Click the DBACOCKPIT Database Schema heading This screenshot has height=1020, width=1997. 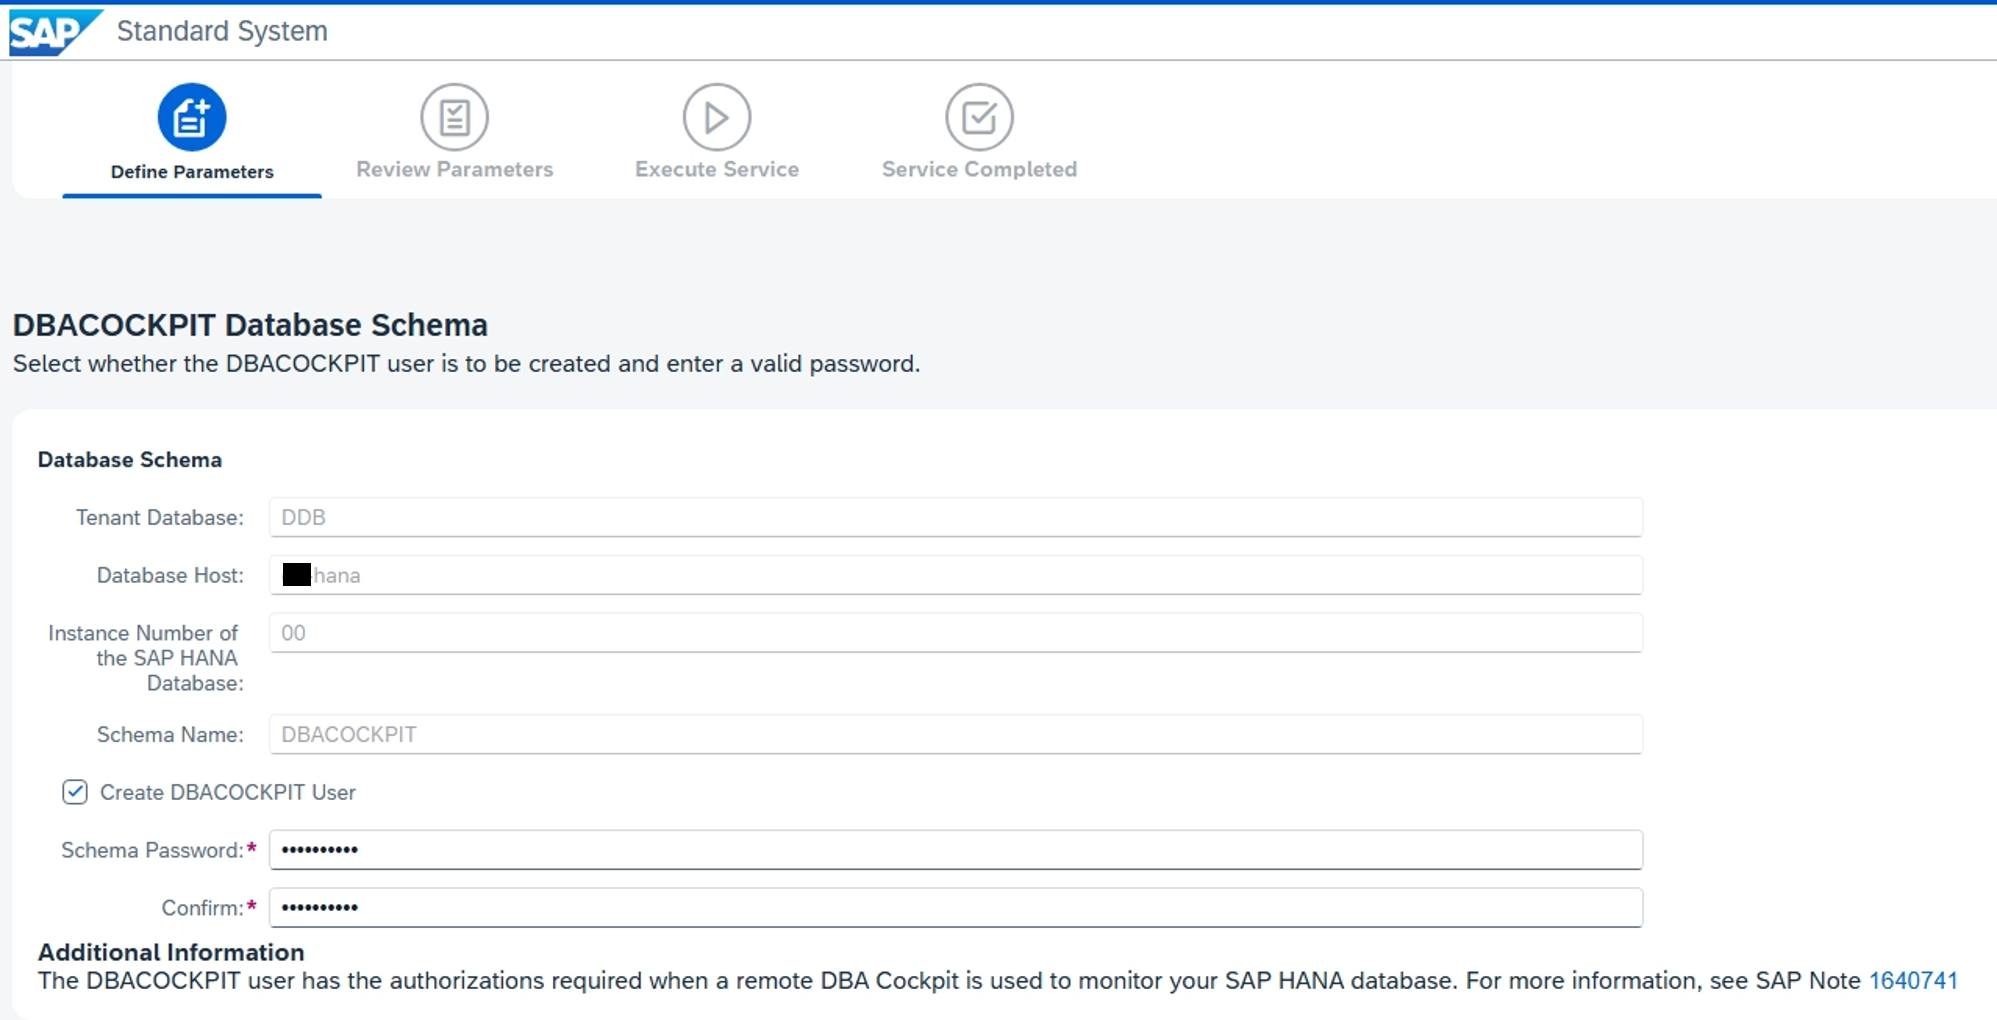(250, 325)
